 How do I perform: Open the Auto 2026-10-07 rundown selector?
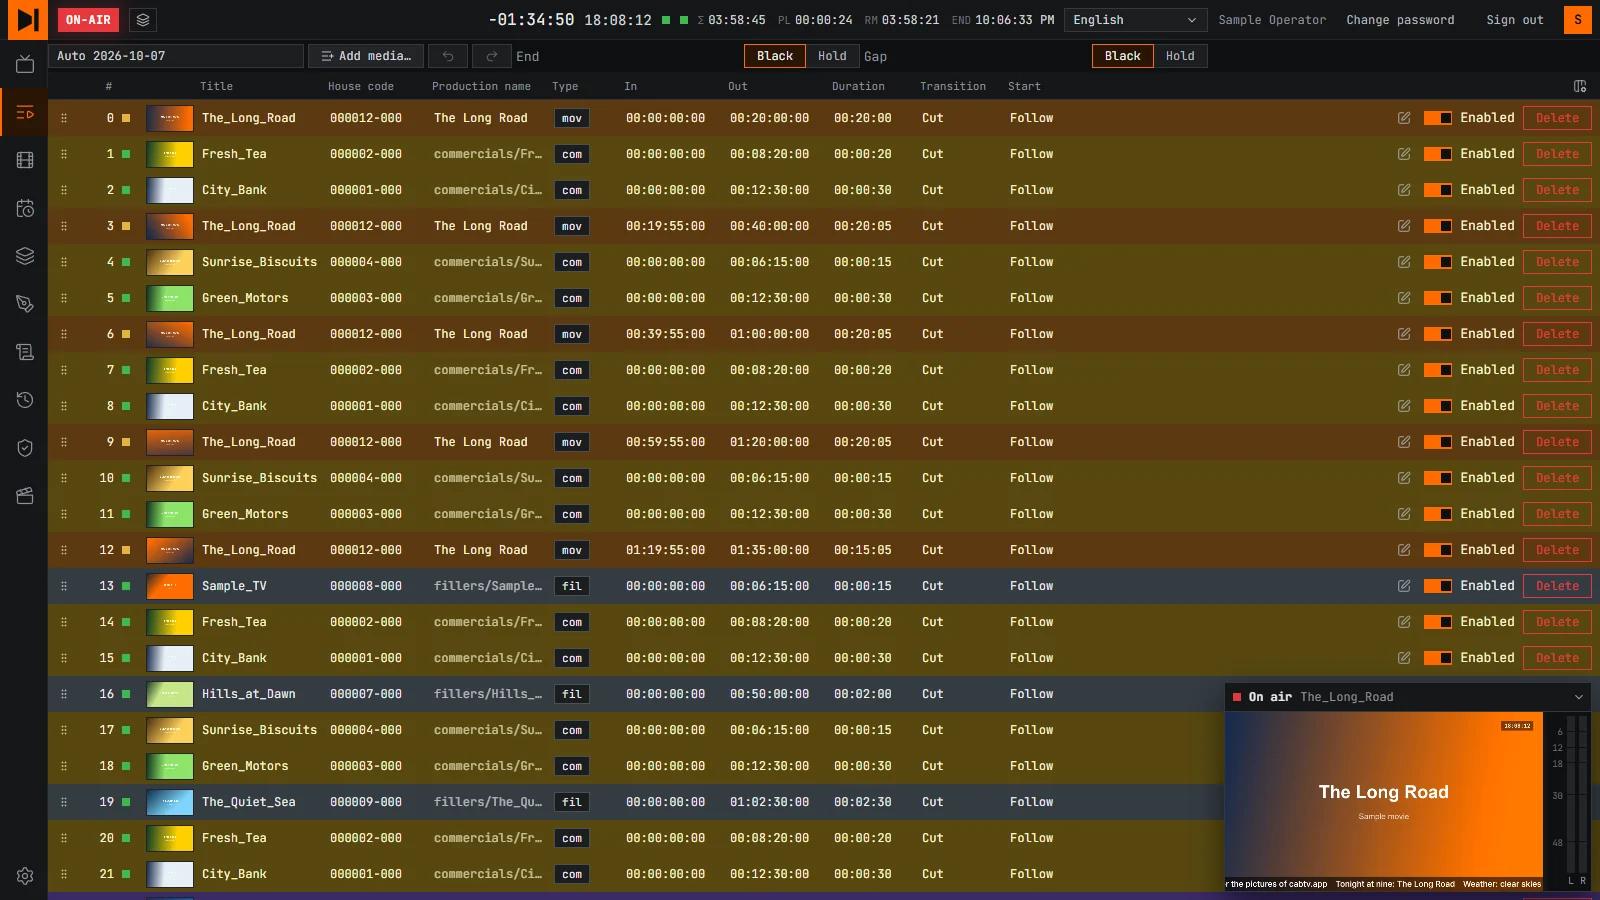(x=176, y=56)
